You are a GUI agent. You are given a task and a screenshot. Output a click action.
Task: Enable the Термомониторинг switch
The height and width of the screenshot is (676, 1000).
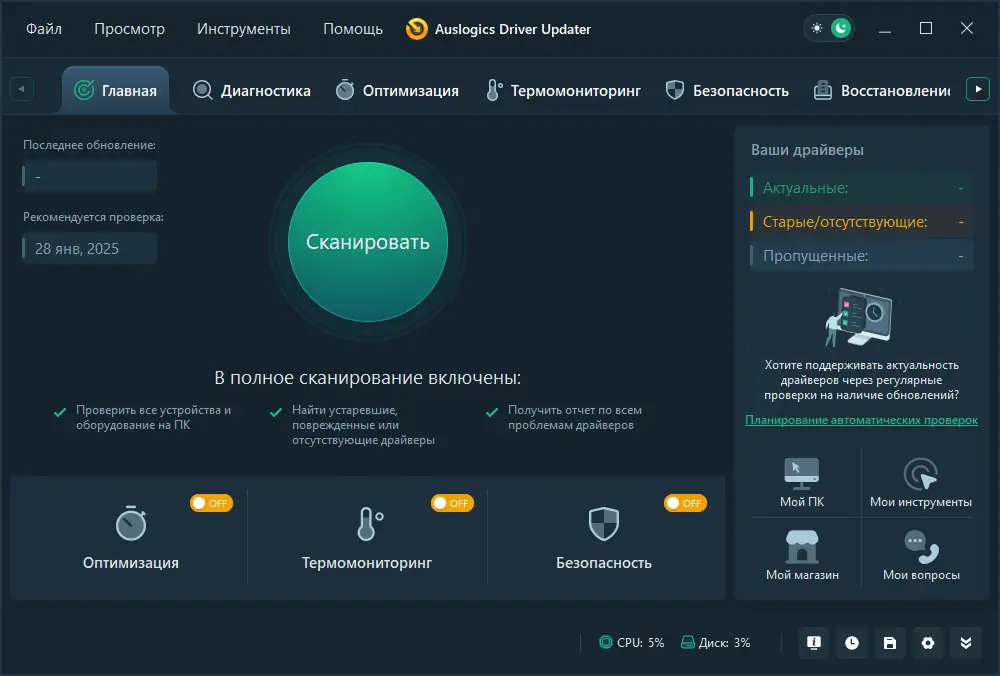click(452, 503)
